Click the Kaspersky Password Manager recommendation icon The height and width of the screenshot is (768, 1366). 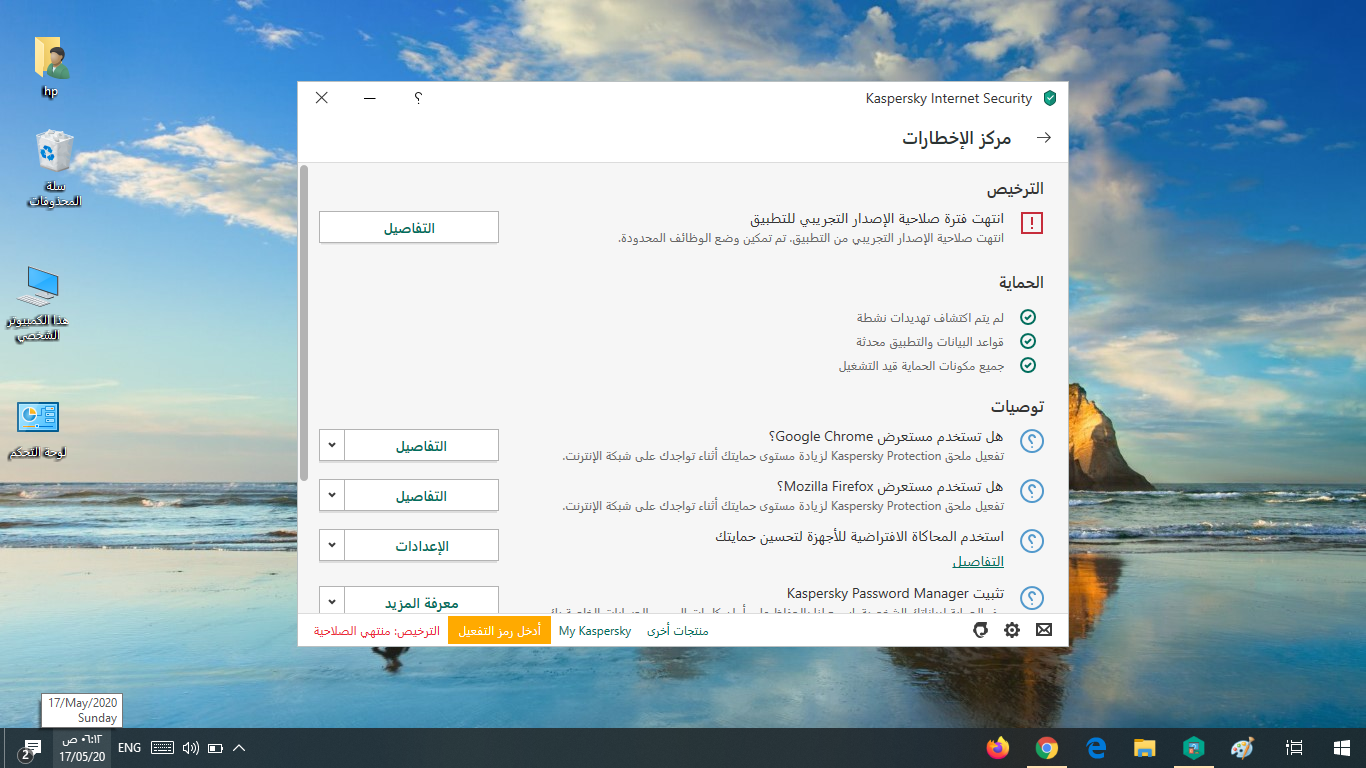(x=1031, y=597)
